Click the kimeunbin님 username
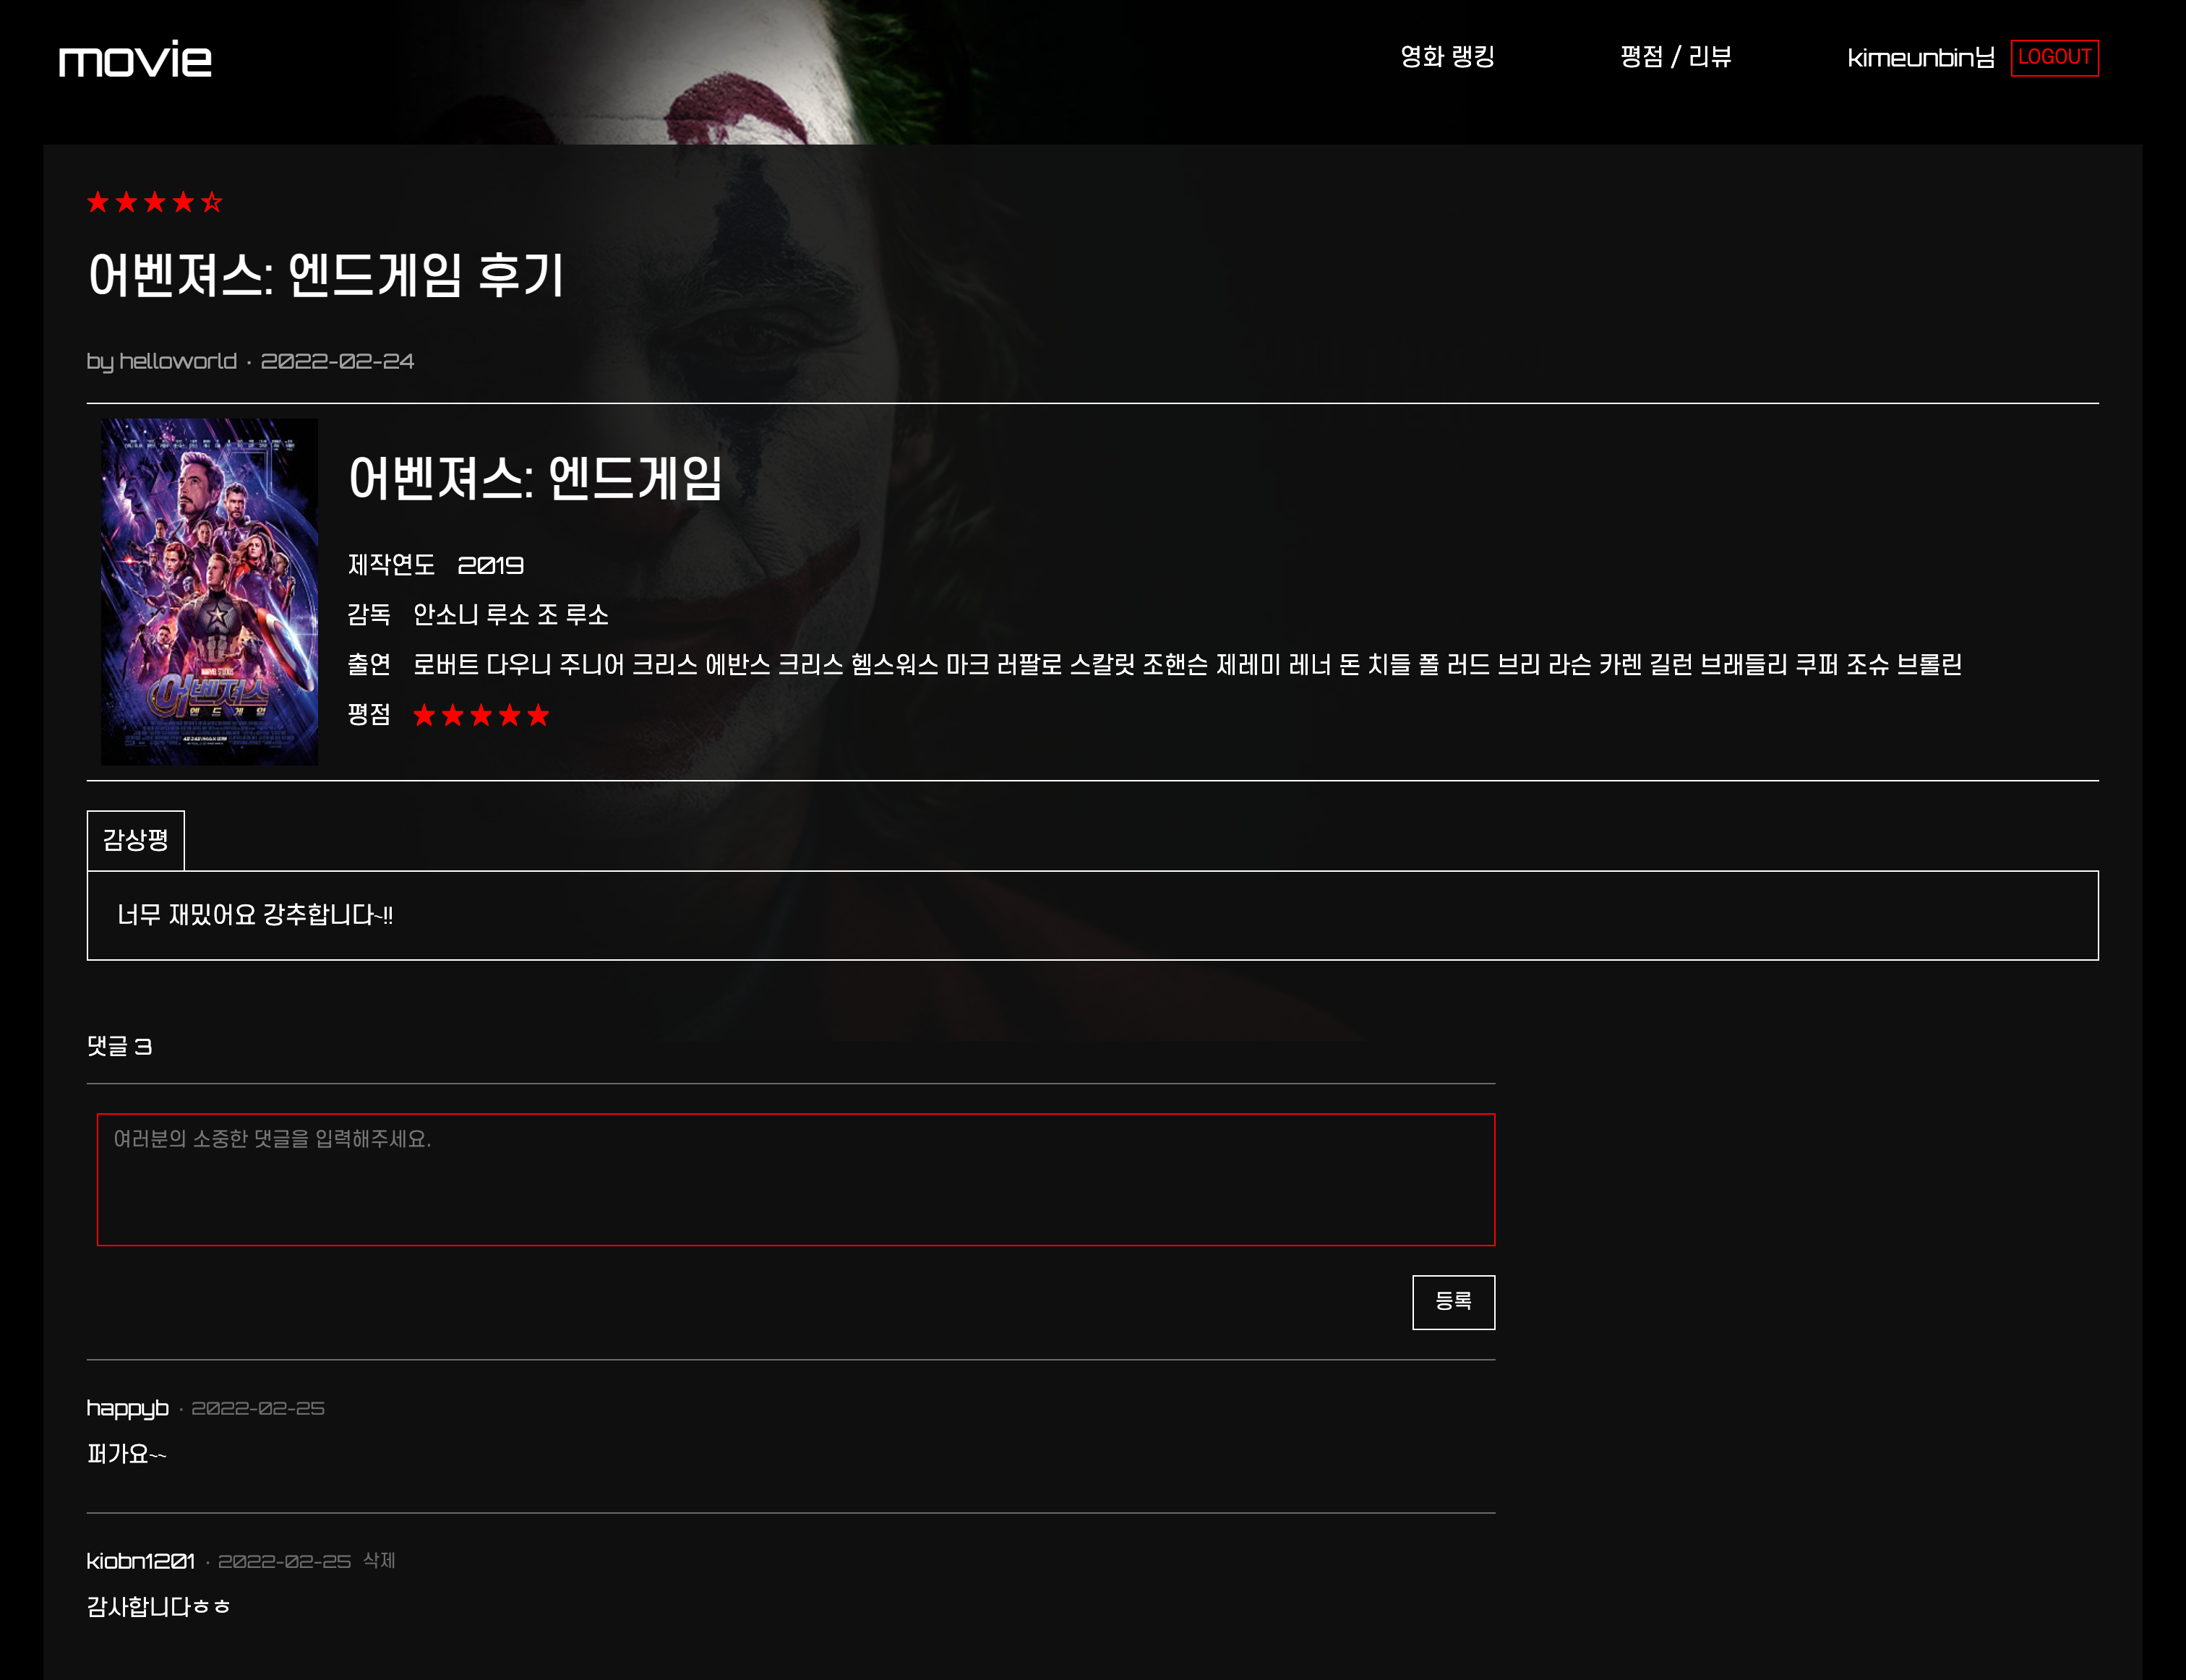This screenshot has height=1680, width=2186. tap(1920, 58)
